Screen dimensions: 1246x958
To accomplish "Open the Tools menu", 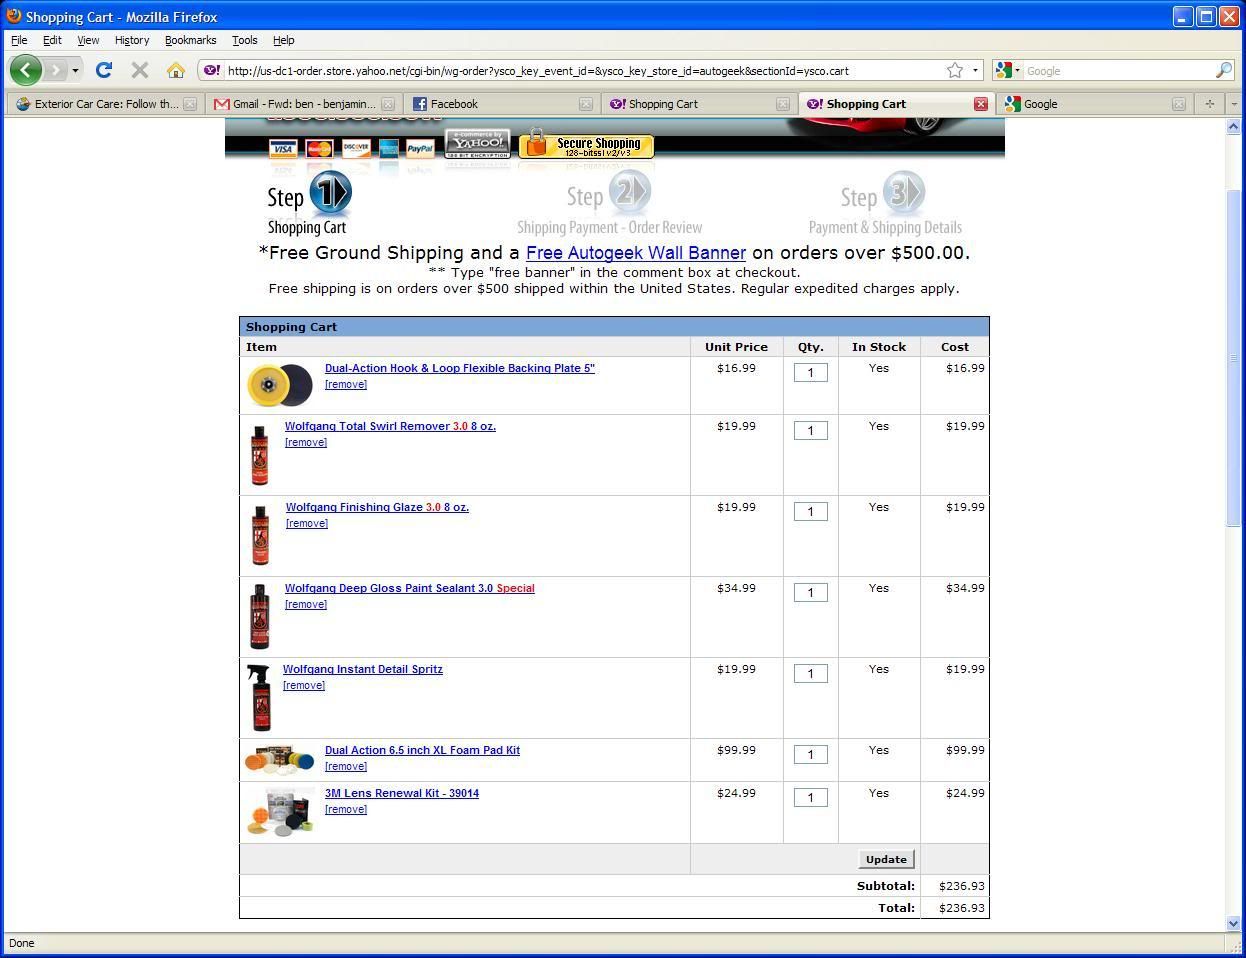I will [244, 40].
